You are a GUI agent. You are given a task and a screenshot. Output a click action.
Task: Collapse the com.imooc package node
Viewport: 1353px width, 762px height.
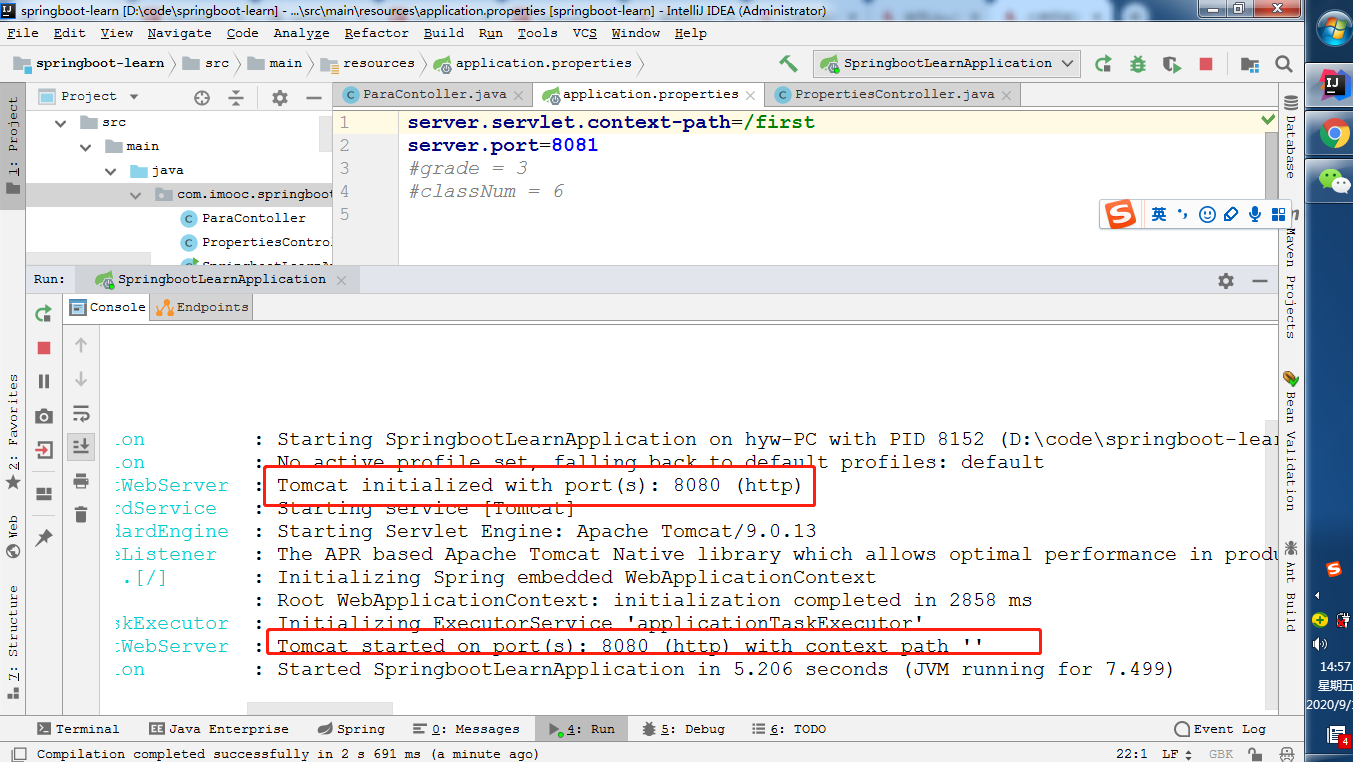[136, 195]
